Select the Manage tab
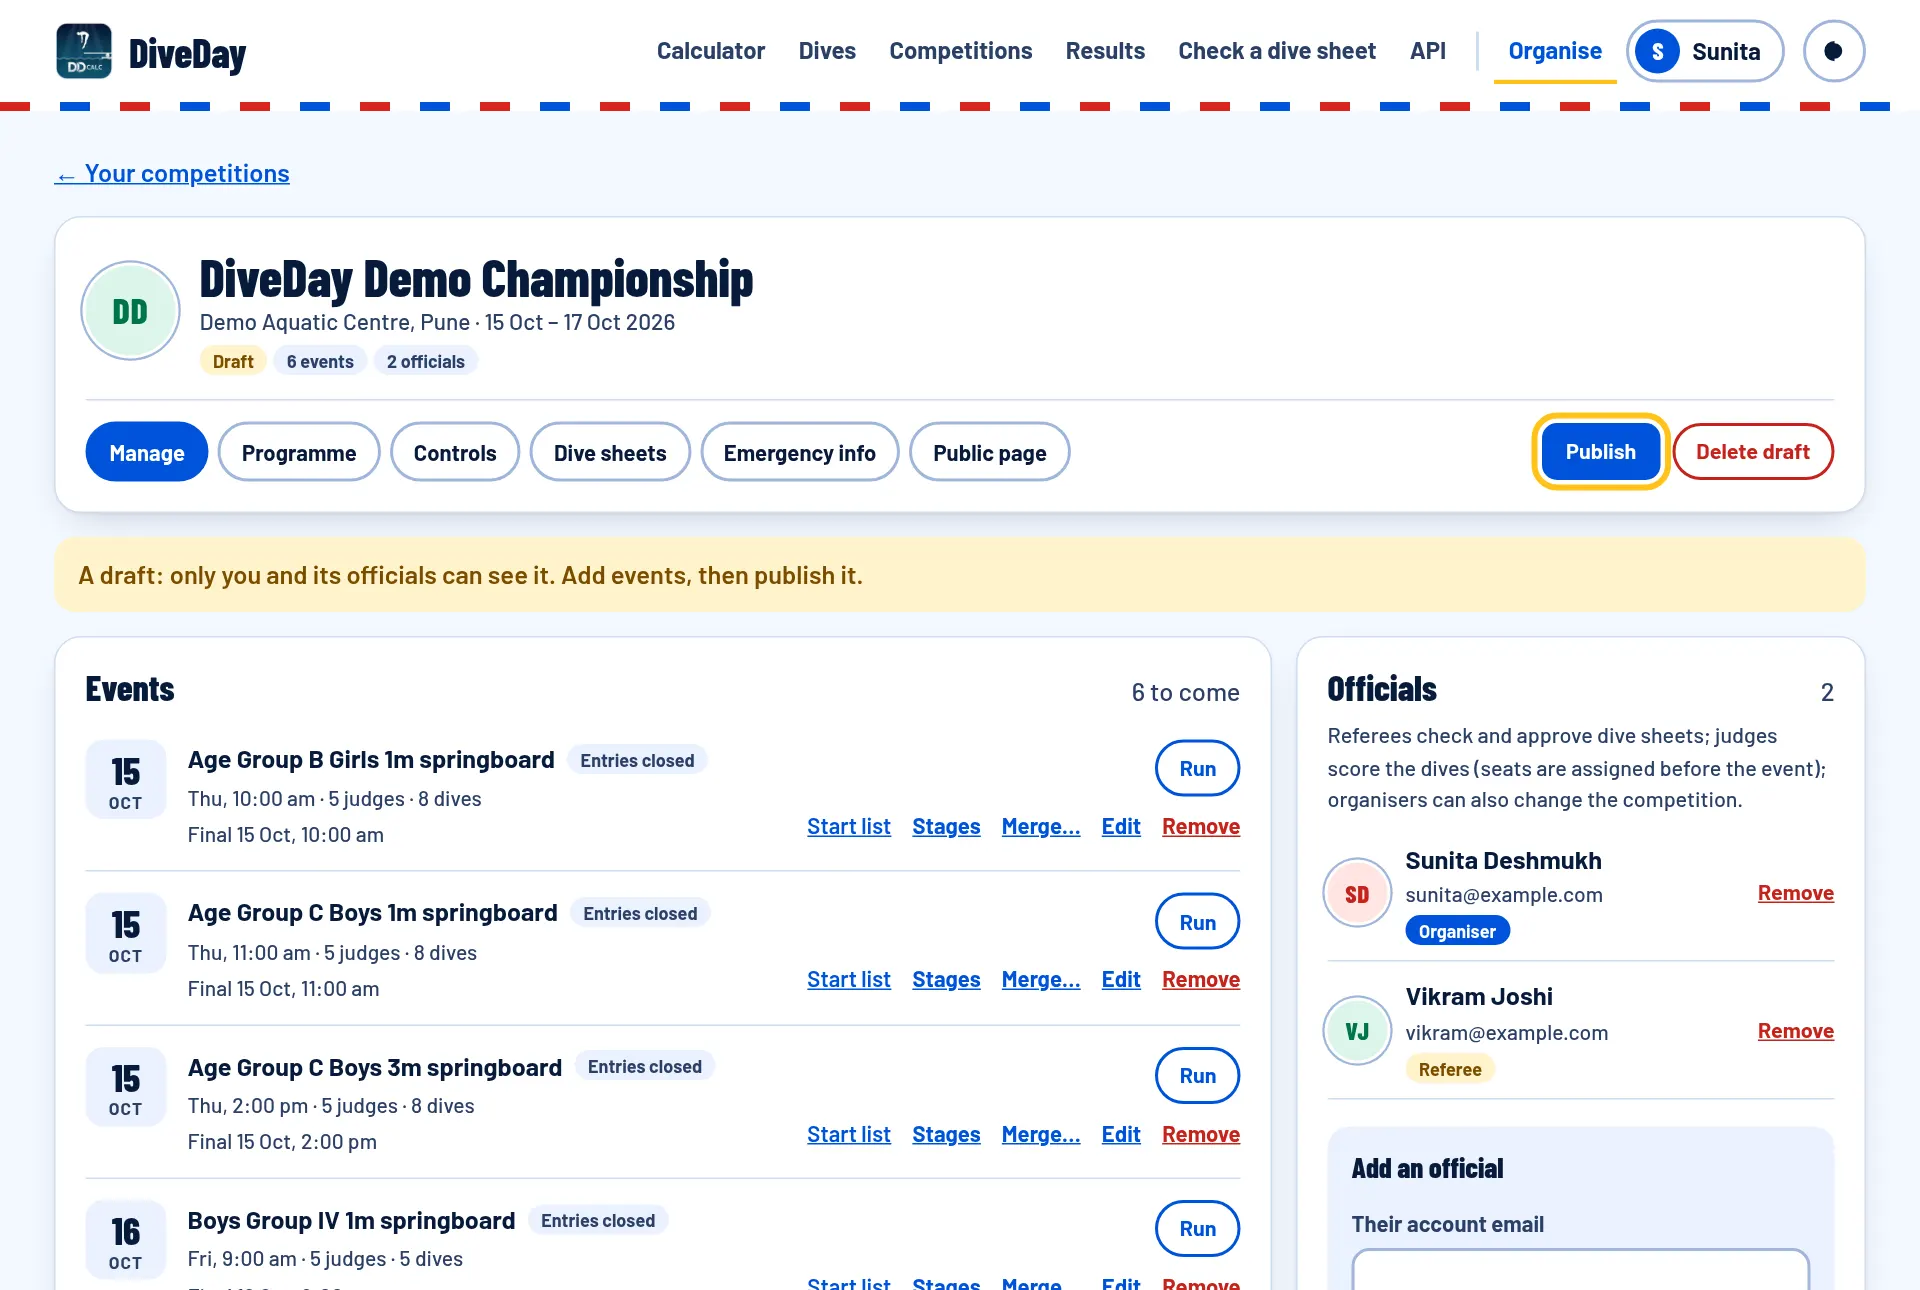The height and width of the screenshot is (1290, 1920). [x=147, y=452]
